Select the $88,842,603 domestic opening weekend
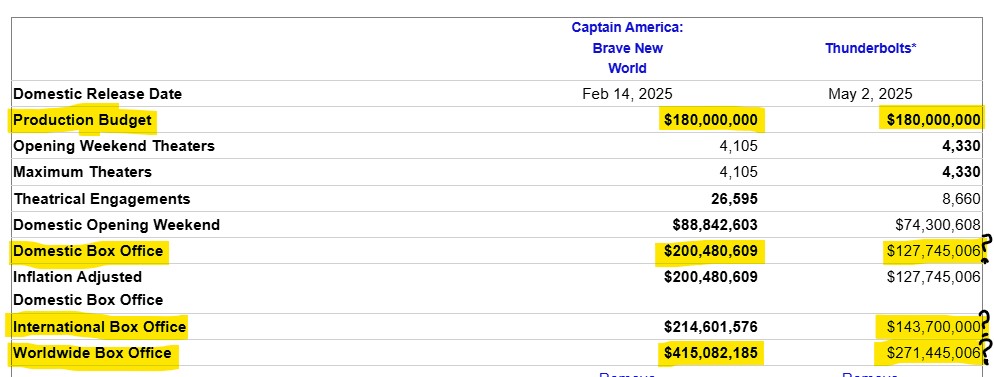 click(x=714, y=225)
